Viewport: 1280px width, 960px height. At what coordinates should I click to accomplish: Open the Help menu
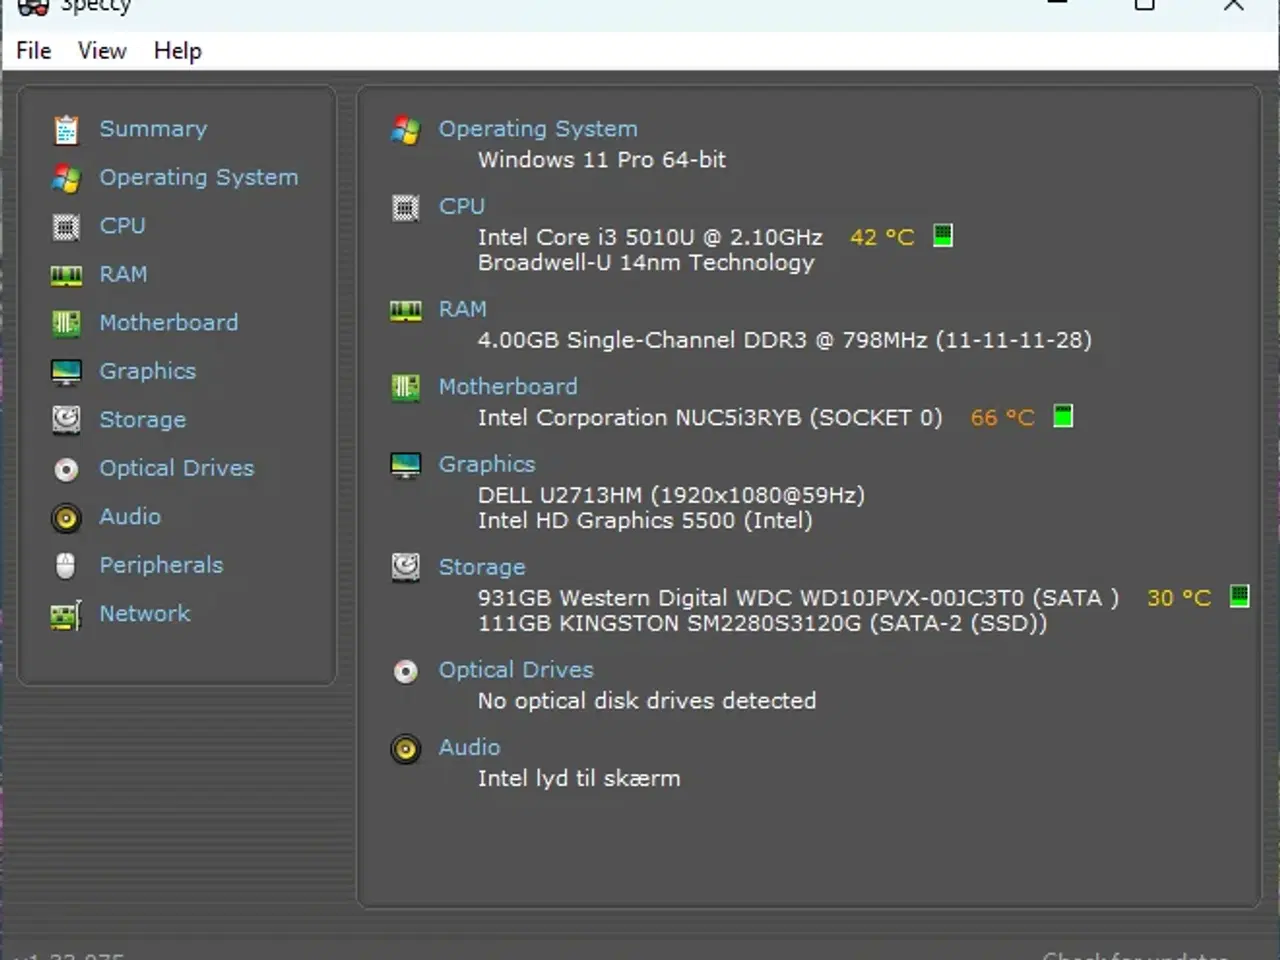pos(177,50)
